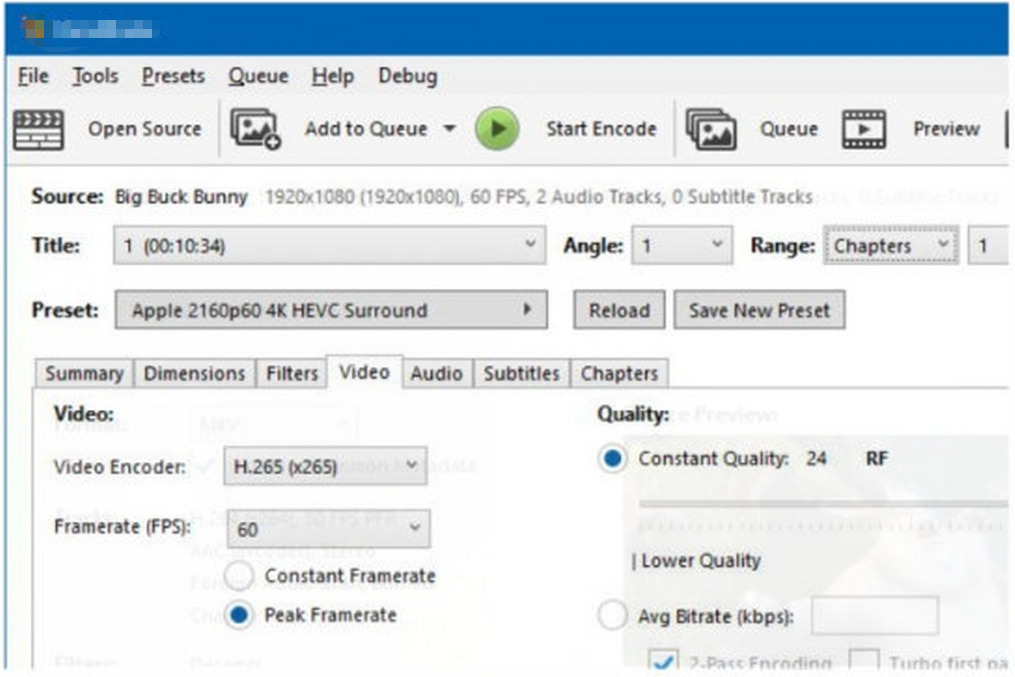Click the Avg Bitrate input field
Screen dimensions: 1015x677
874,616
